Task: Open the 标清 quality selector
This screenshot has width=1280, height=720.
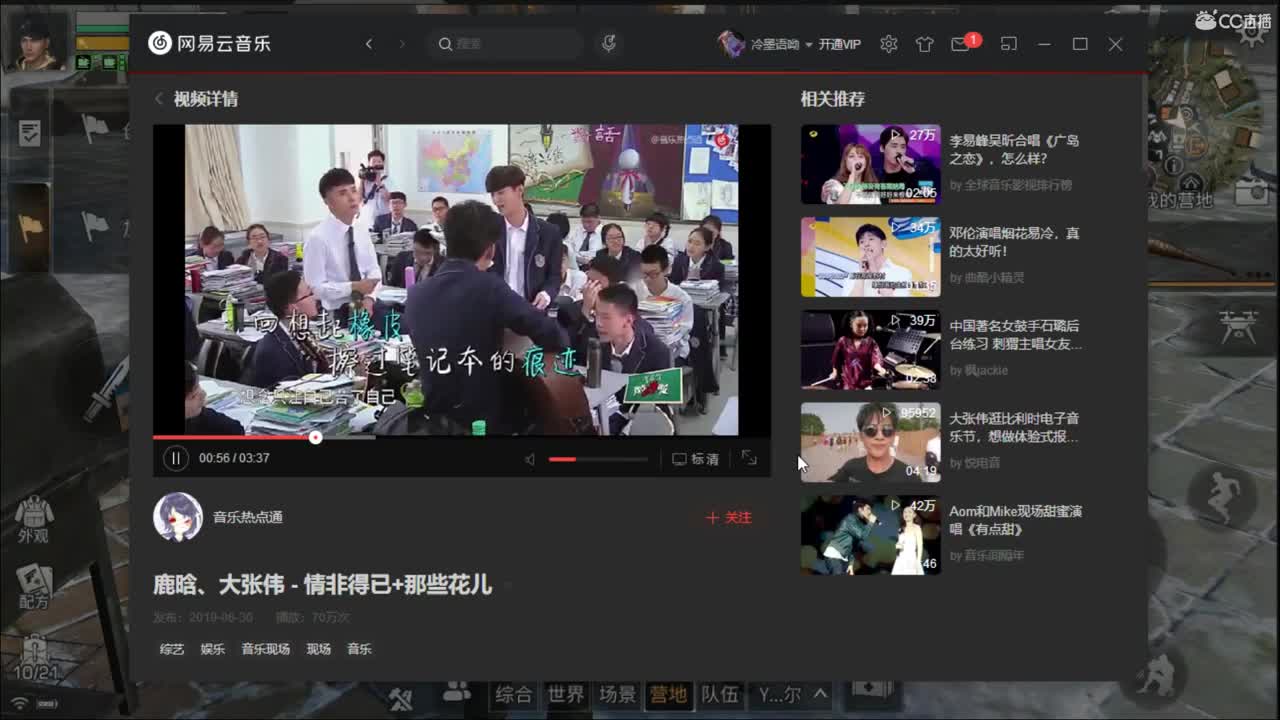Action: click(x=695, y=459)
